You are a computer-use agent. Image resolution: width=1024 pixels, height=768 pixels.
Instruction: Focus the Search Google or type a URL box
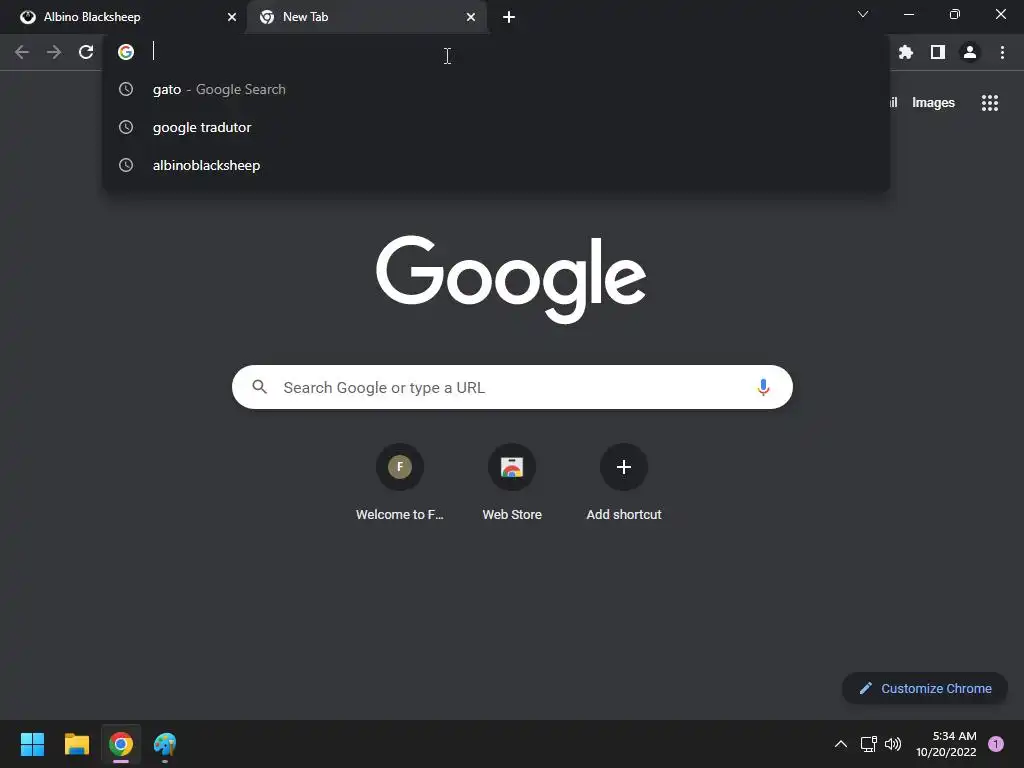[x=512, y=387]
